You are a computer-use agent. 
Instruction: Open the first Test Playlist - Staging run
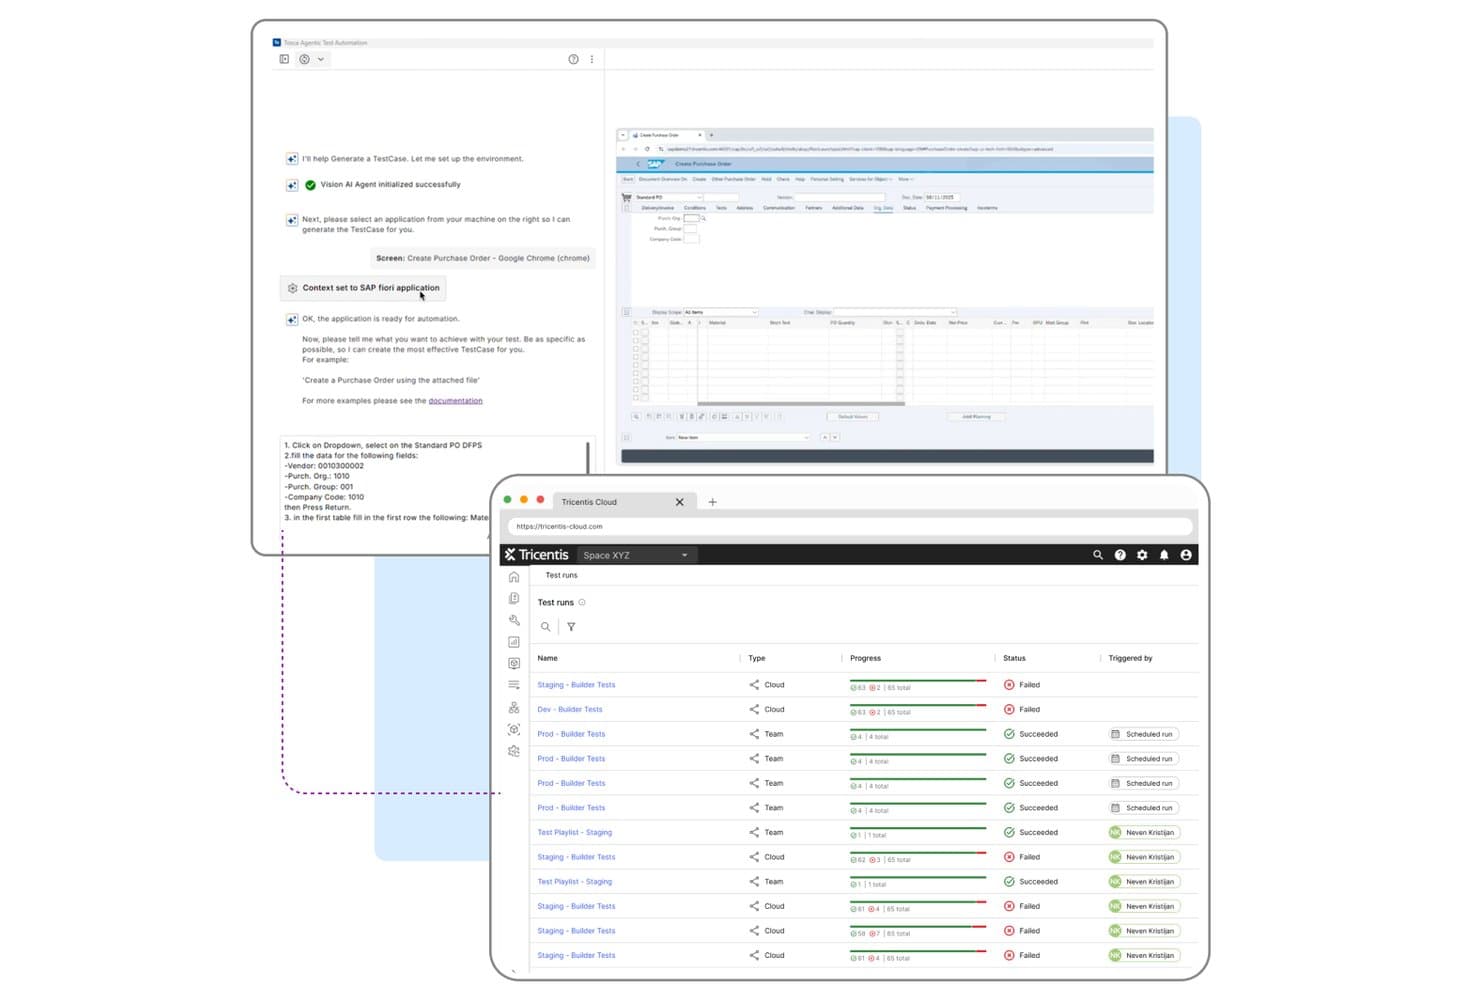pyautogui.click(x=575, y=832)
